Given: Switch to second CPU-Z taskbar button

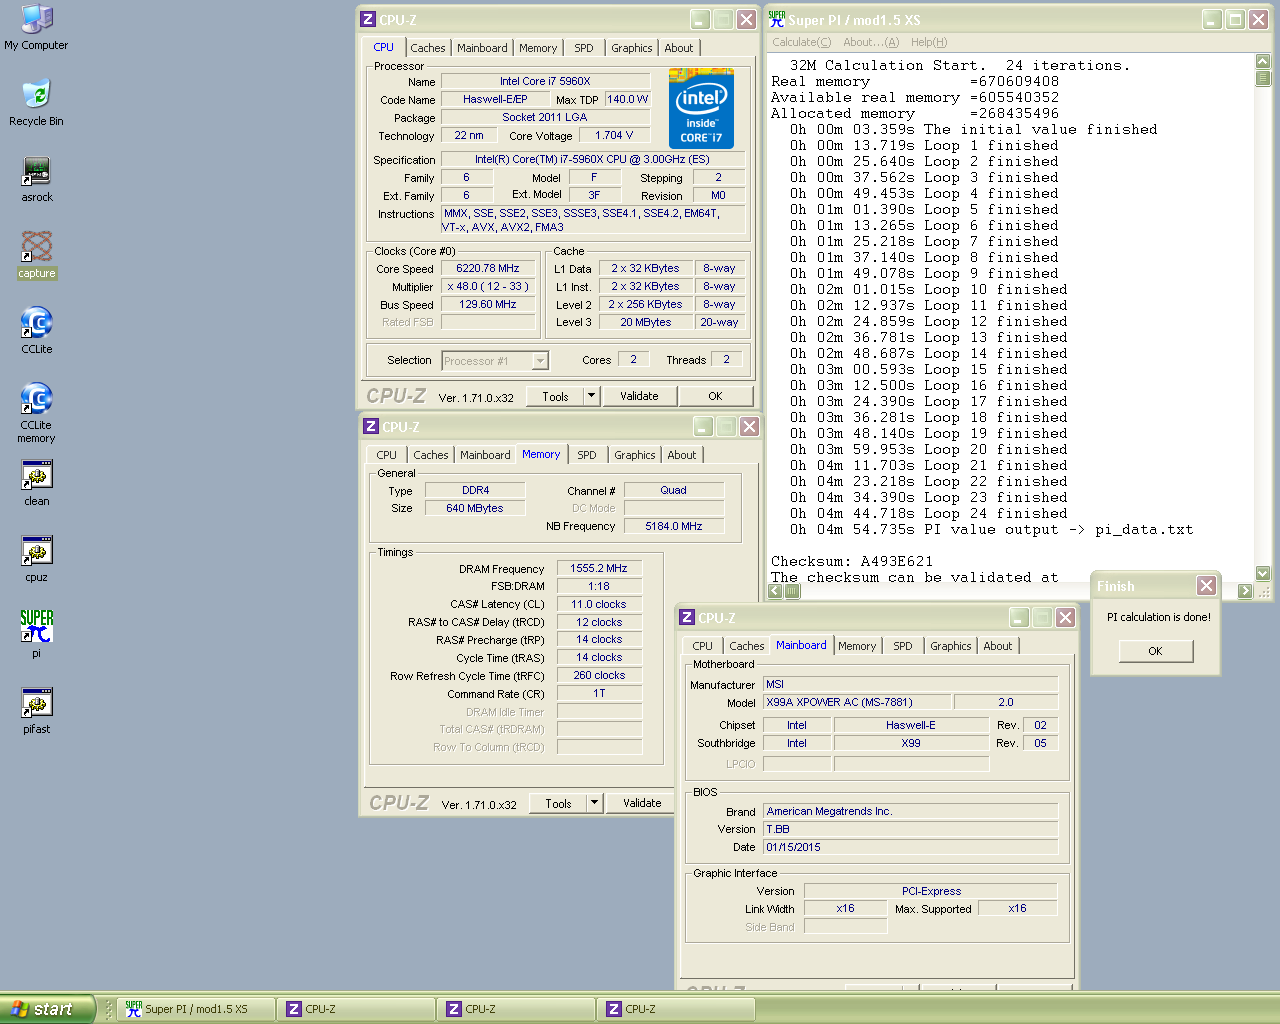Looking at the screenshot, I should pos(516,1009).
